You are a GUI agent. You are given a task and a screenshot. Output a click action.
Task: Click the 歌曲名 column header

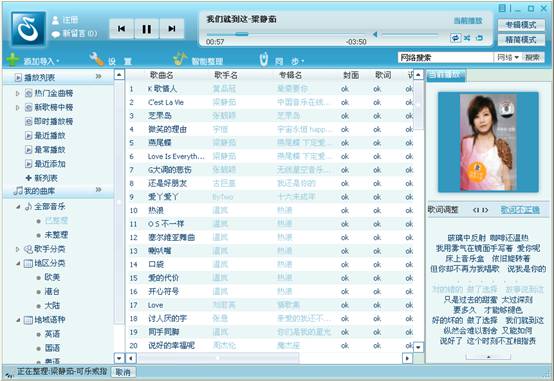161,75
